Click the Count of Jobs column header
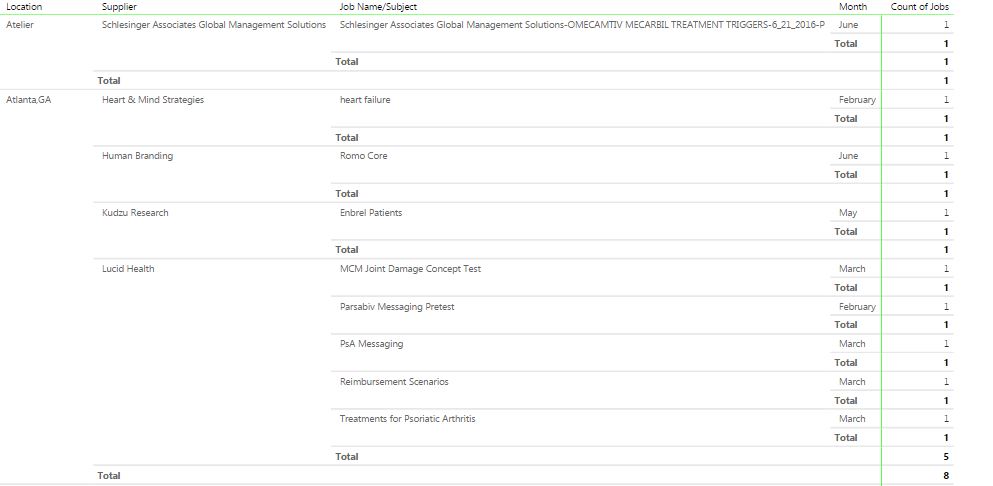This screenshot has height=486, width=993. click(x=920, y=7)
